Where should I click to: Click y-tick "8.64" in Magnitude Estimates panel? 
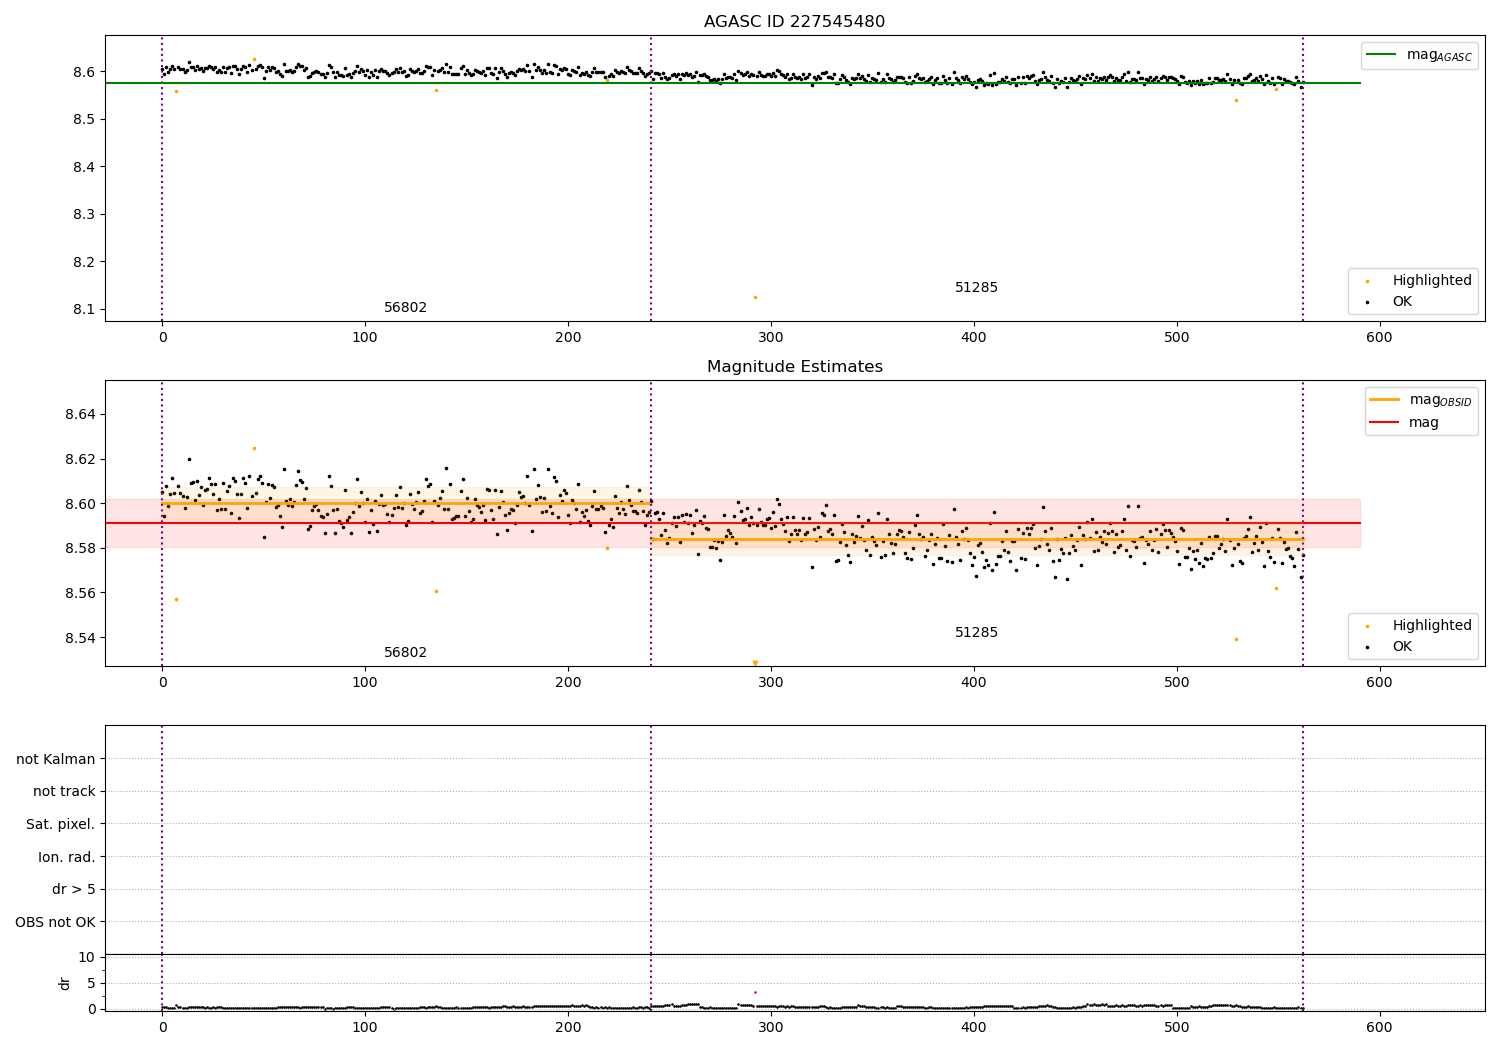point(81,415)
